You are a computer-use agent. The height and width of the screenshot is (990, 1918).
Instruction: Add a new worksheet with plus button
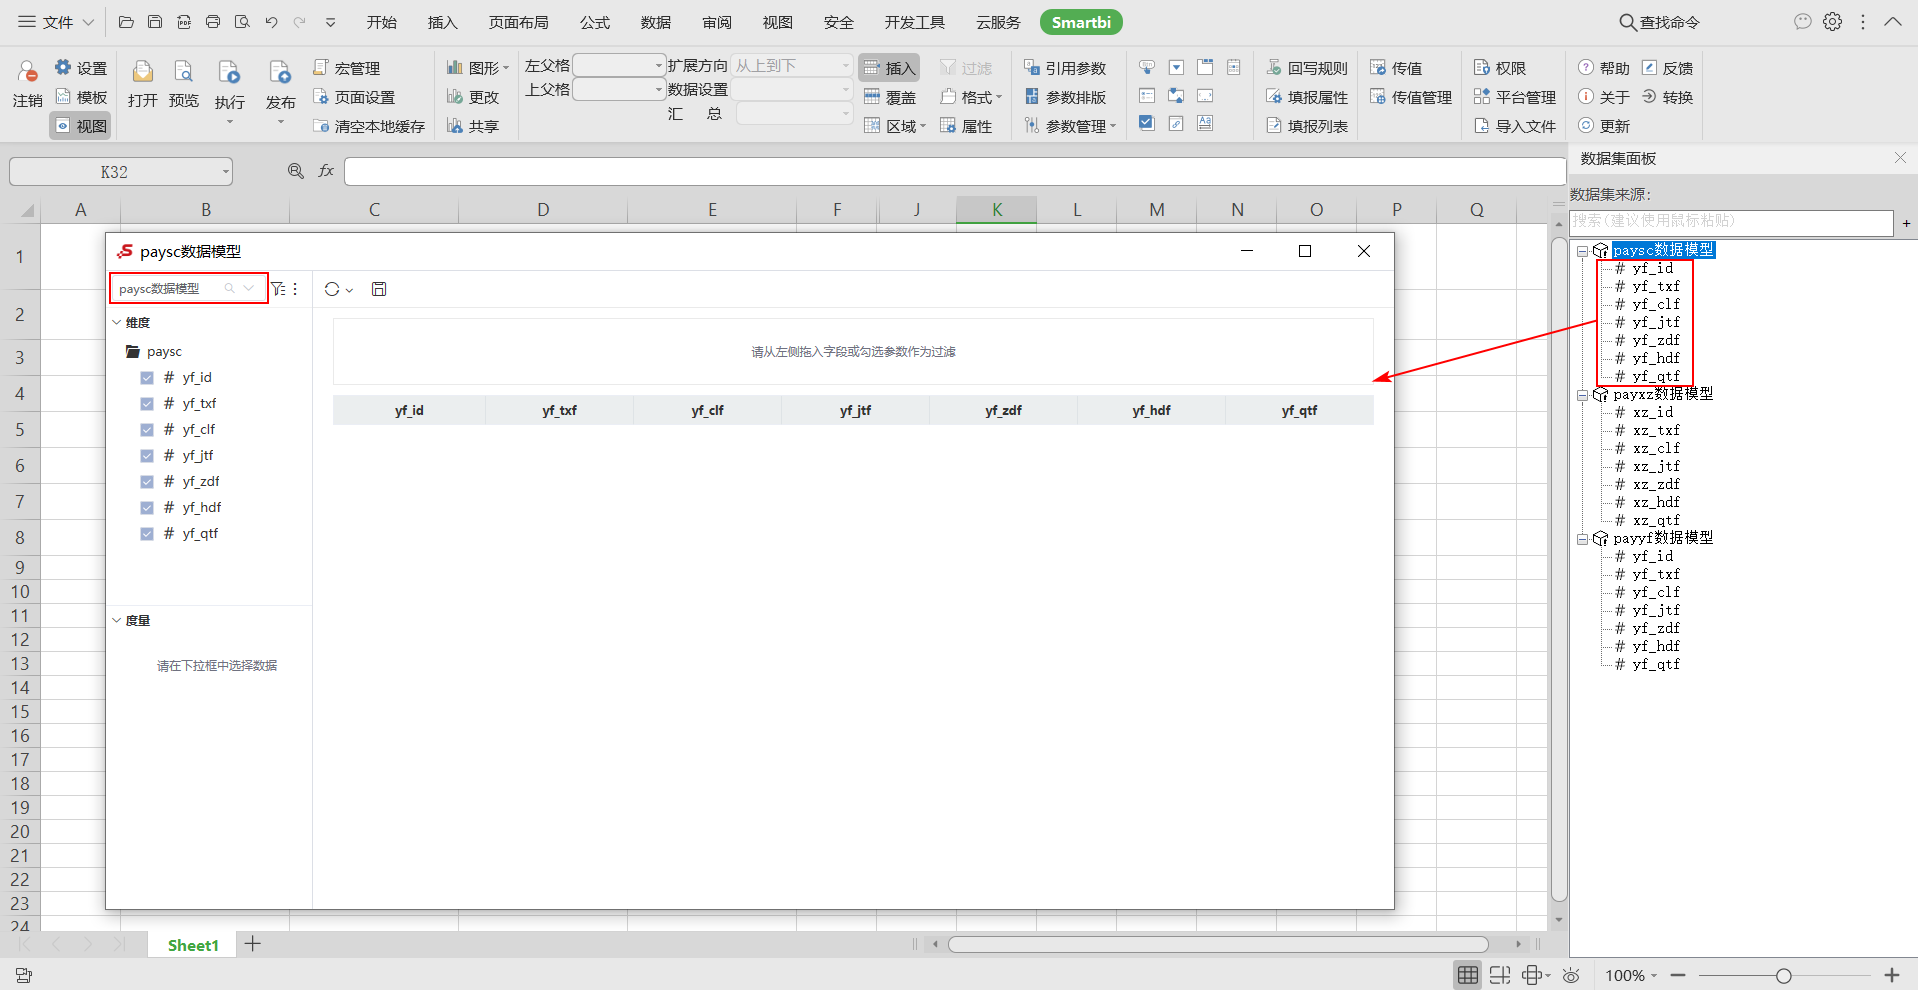click(x=253, y=944)
